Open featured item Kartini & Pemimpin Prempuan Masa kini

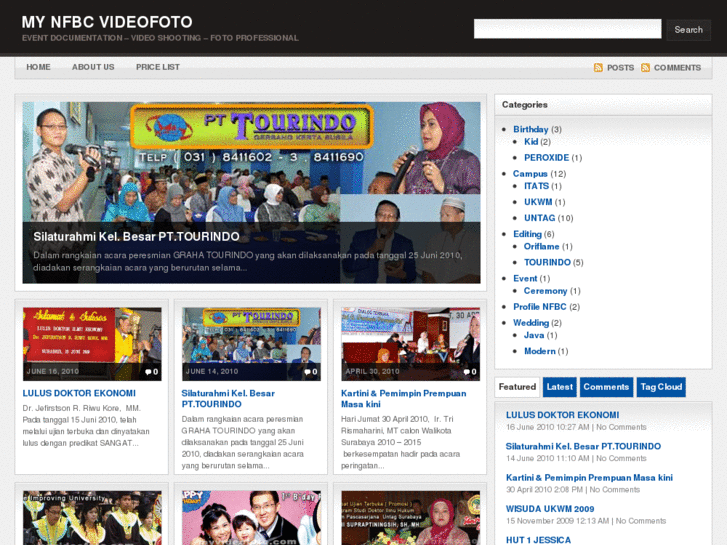point(589,478)
